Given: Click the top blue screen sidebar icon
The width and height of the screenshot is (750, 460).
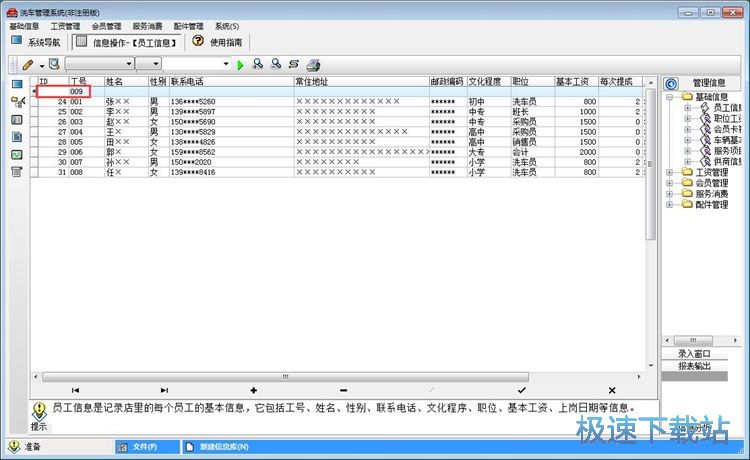Looking at the screenshot, I should (17, 84).
